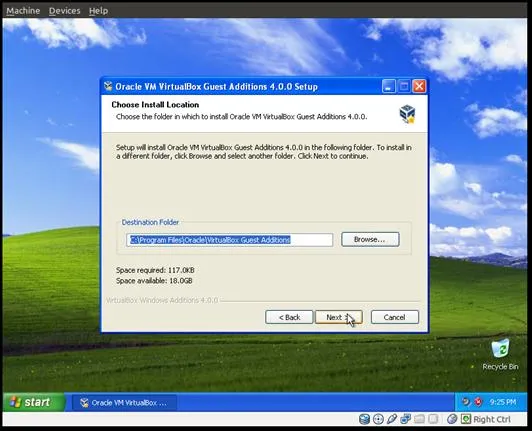This screenshot has height=431, width=532.
Task: Click the 'Choose Install Location' heading
Action: pos(155,105)
